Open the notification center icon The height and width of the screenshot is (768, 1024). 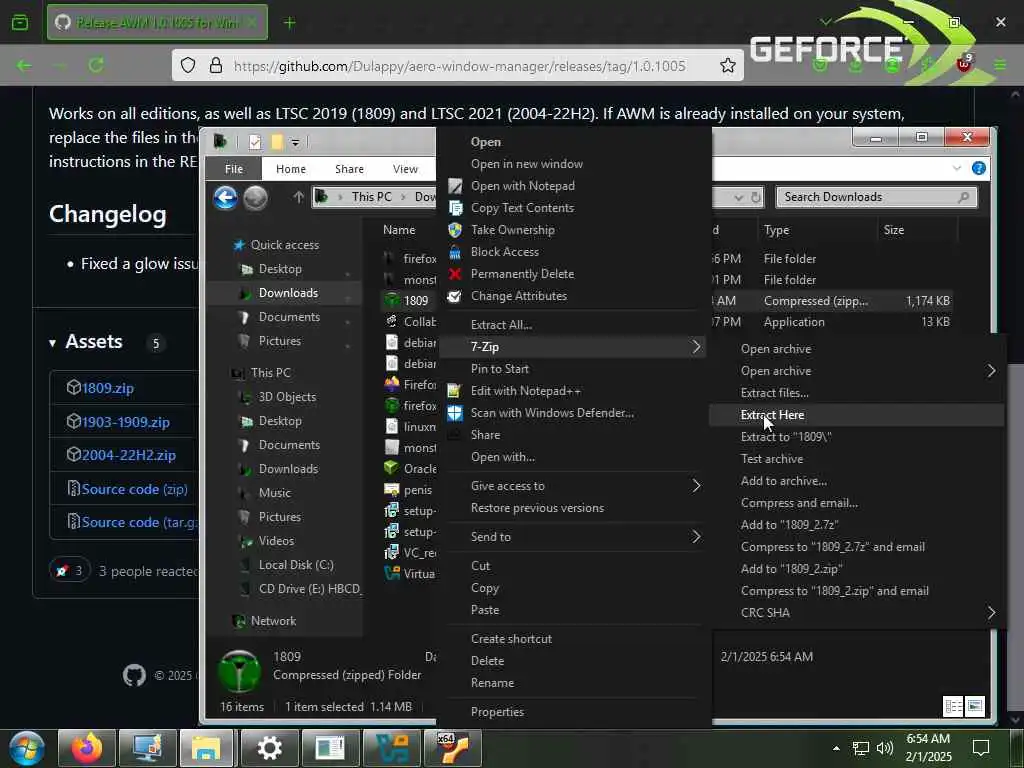[981, 748]
